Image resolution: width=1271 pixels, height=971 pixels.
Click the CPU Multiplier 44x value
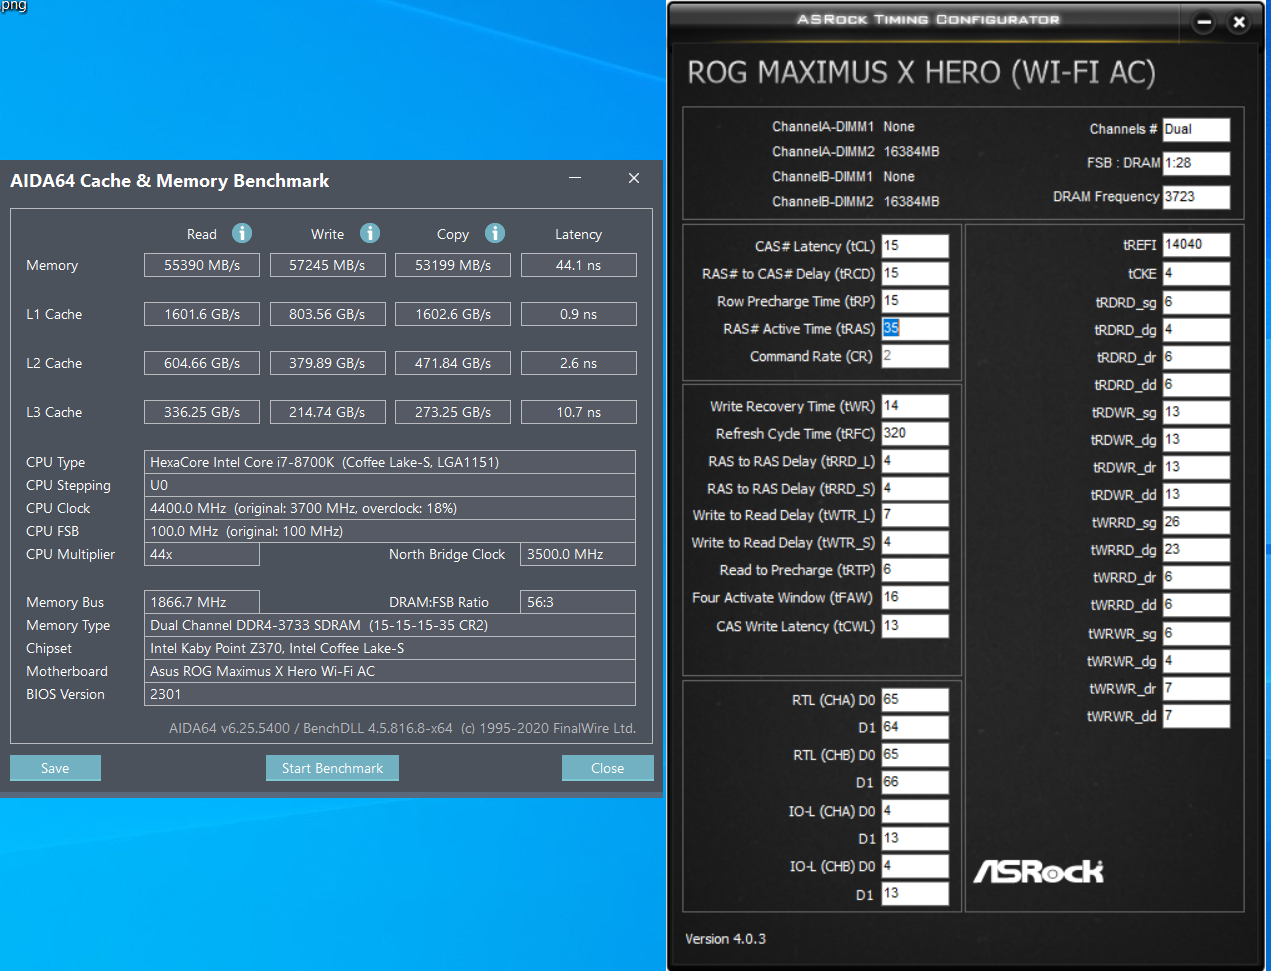pos(202,554)
